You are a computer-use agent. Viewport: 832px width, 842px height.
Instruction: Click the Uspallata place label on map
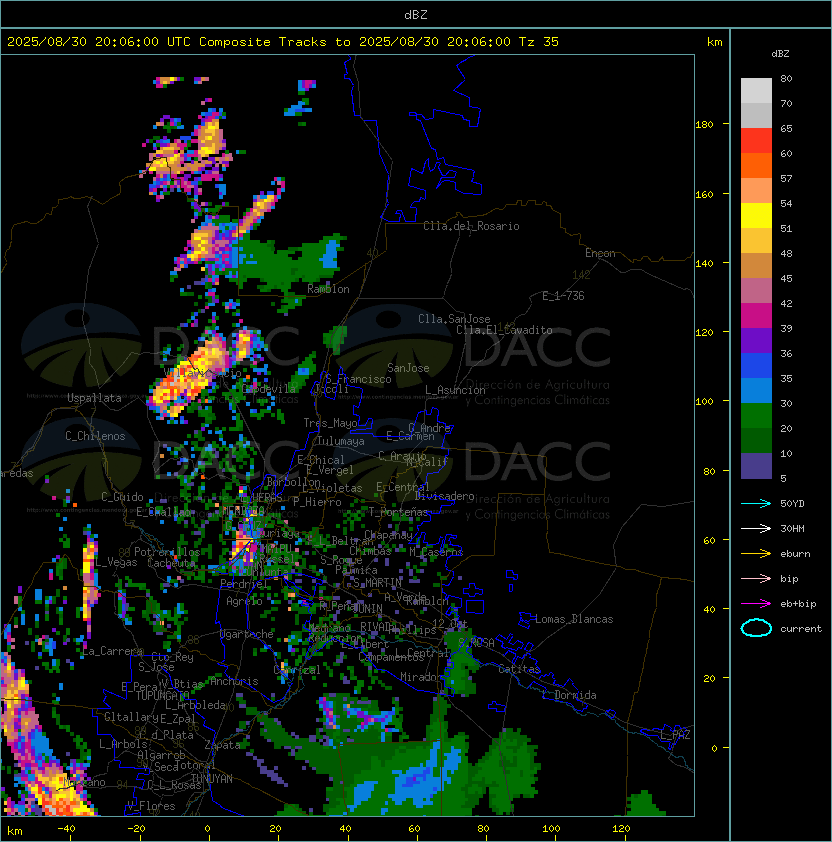(94, 398)
